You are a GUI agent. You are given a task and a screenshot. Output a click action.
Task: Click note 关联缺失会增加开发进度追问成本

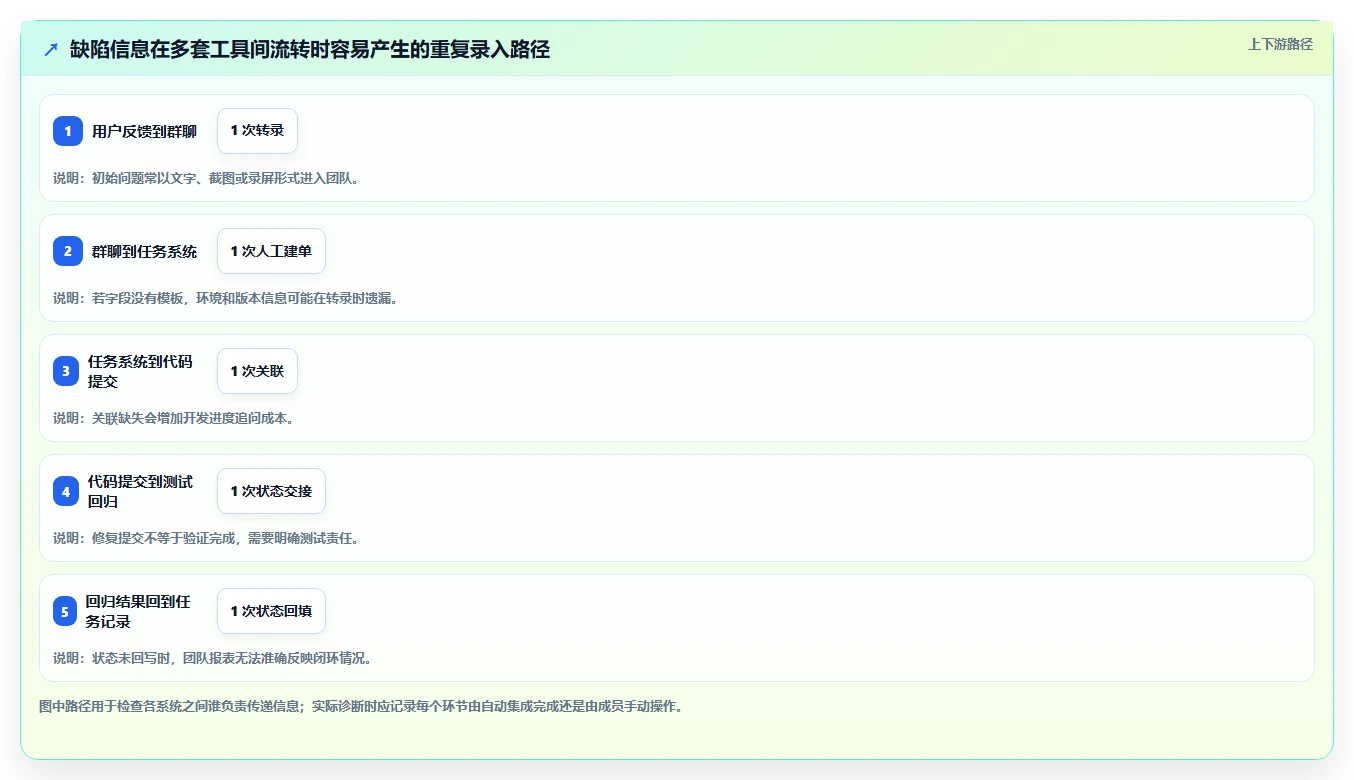[x=193, y=418]
